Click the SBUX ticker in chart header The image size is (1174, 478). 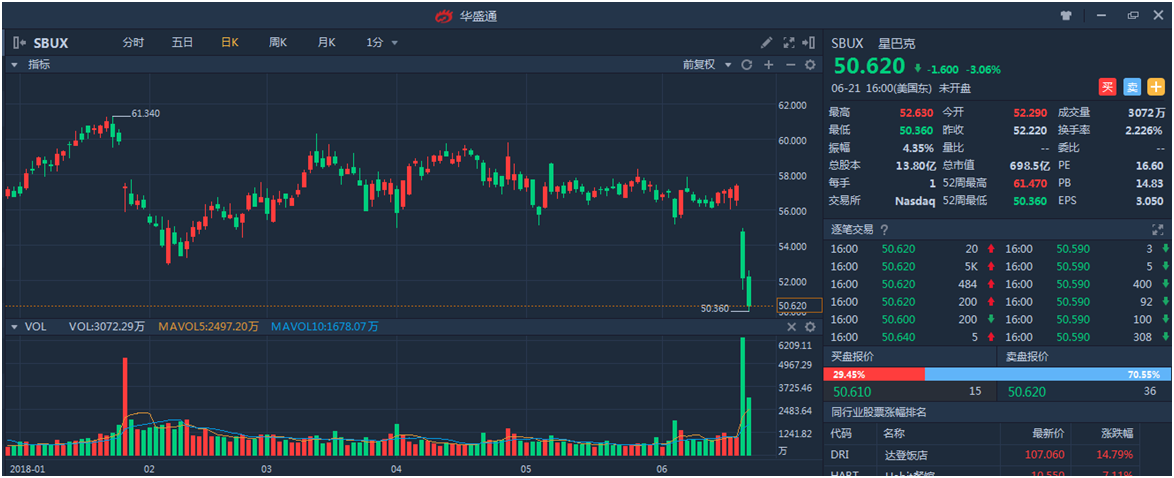[x=51, y=43]
